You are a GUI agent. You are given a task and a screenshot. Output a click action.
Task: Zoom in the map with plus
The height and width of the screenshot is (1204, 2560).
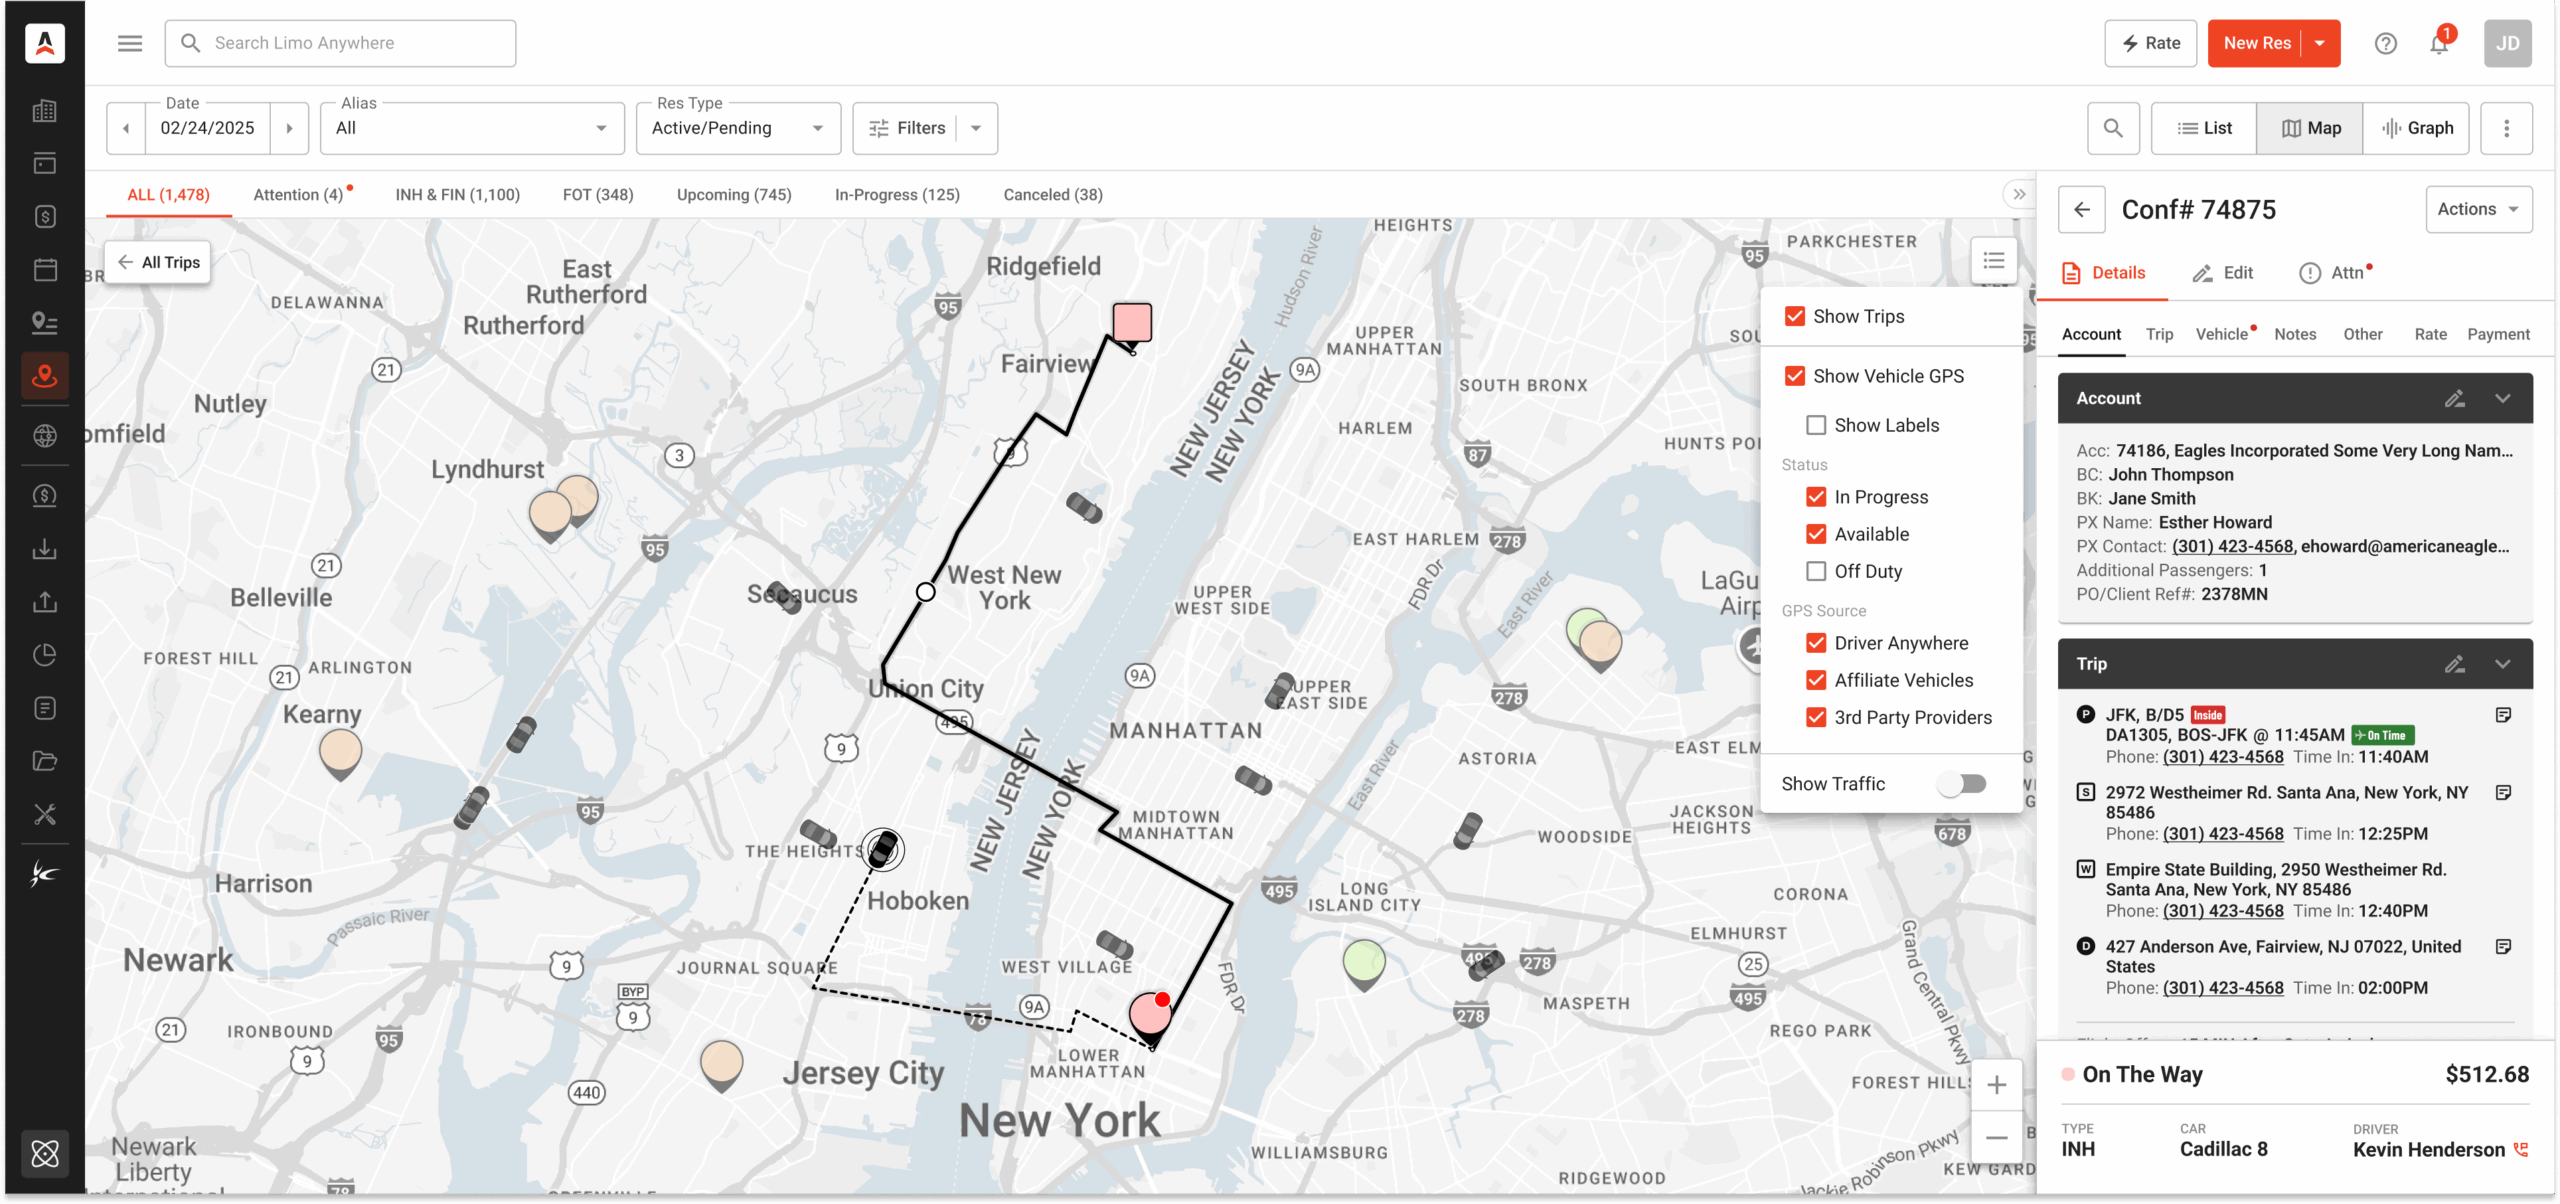pyautogui.click(x=1996, y=1085)
